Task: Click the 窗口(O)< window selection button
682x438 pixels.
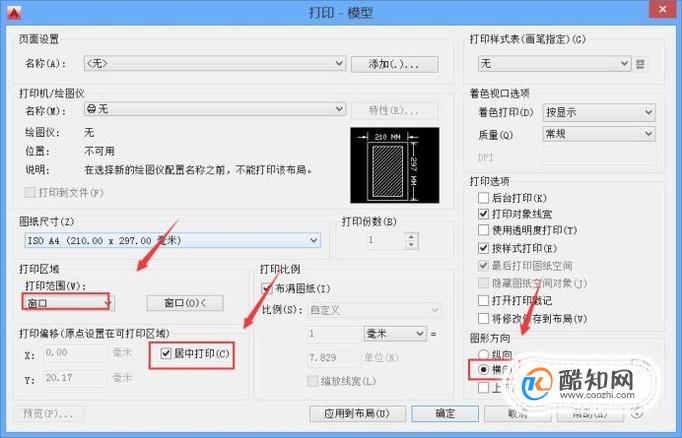Action: pyautogui.click(x=185, y=303)
